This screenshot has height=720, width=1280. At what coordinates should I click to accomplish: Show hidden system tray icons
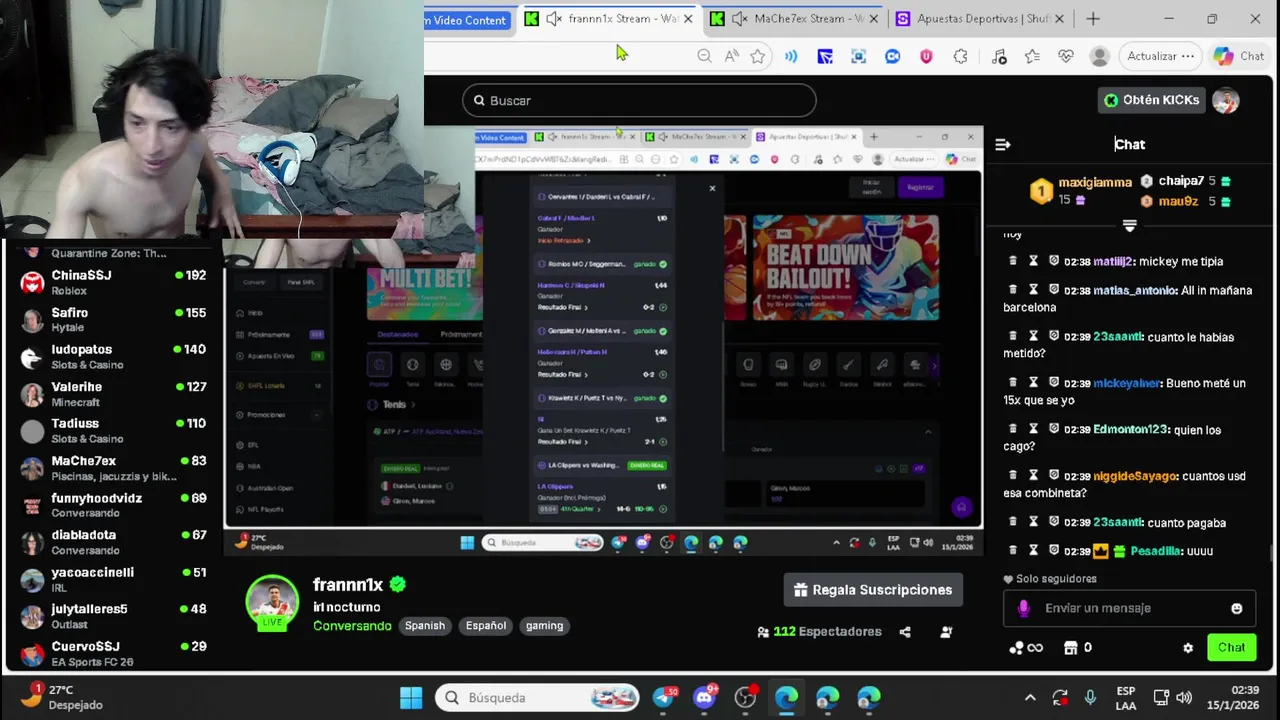1030,697
